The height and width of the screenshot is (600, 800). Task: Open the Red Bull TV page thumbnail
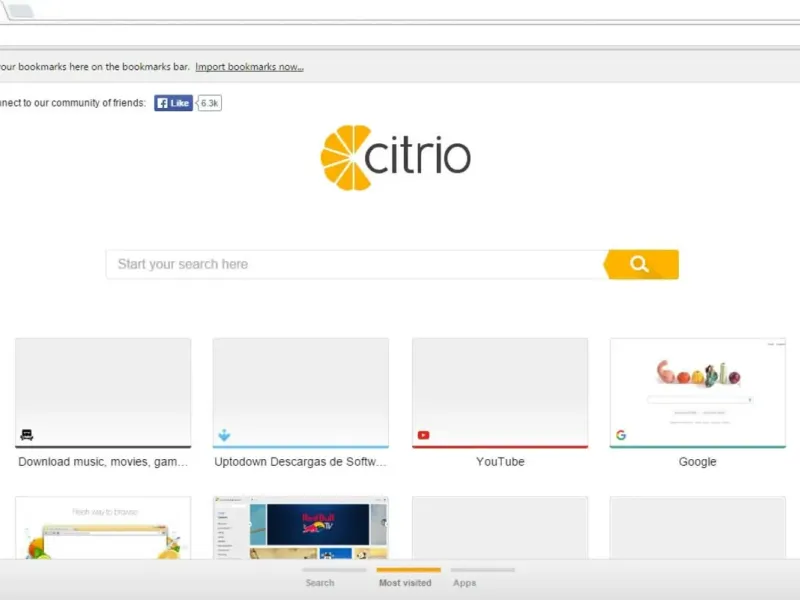click(x=301, y=528)
